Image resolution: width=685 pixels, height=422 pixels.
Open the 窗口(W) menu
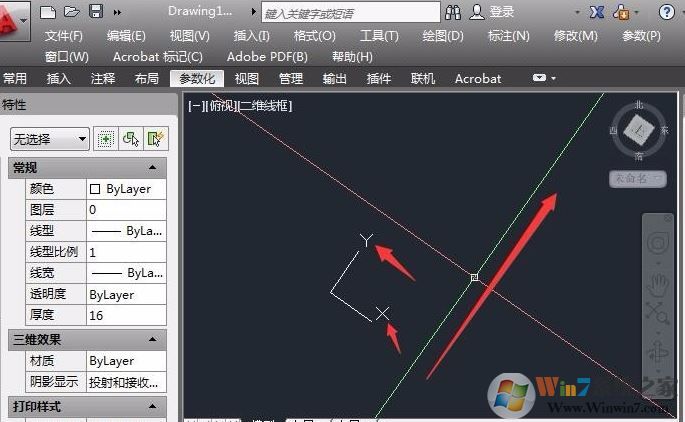[x=67, y=56]
